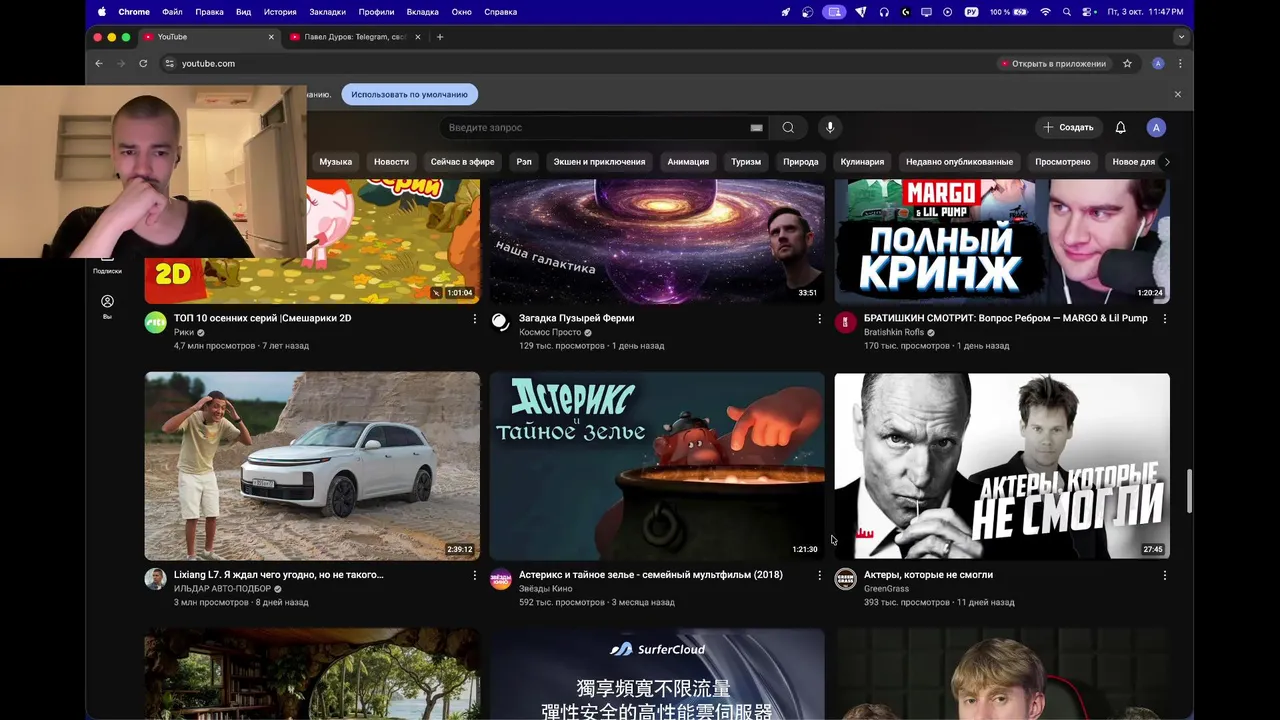Open options menu for Астерикс и тайное зелье
This screenshot has width=1280, height=720.
pyautogui.click(x=819, y=576)
